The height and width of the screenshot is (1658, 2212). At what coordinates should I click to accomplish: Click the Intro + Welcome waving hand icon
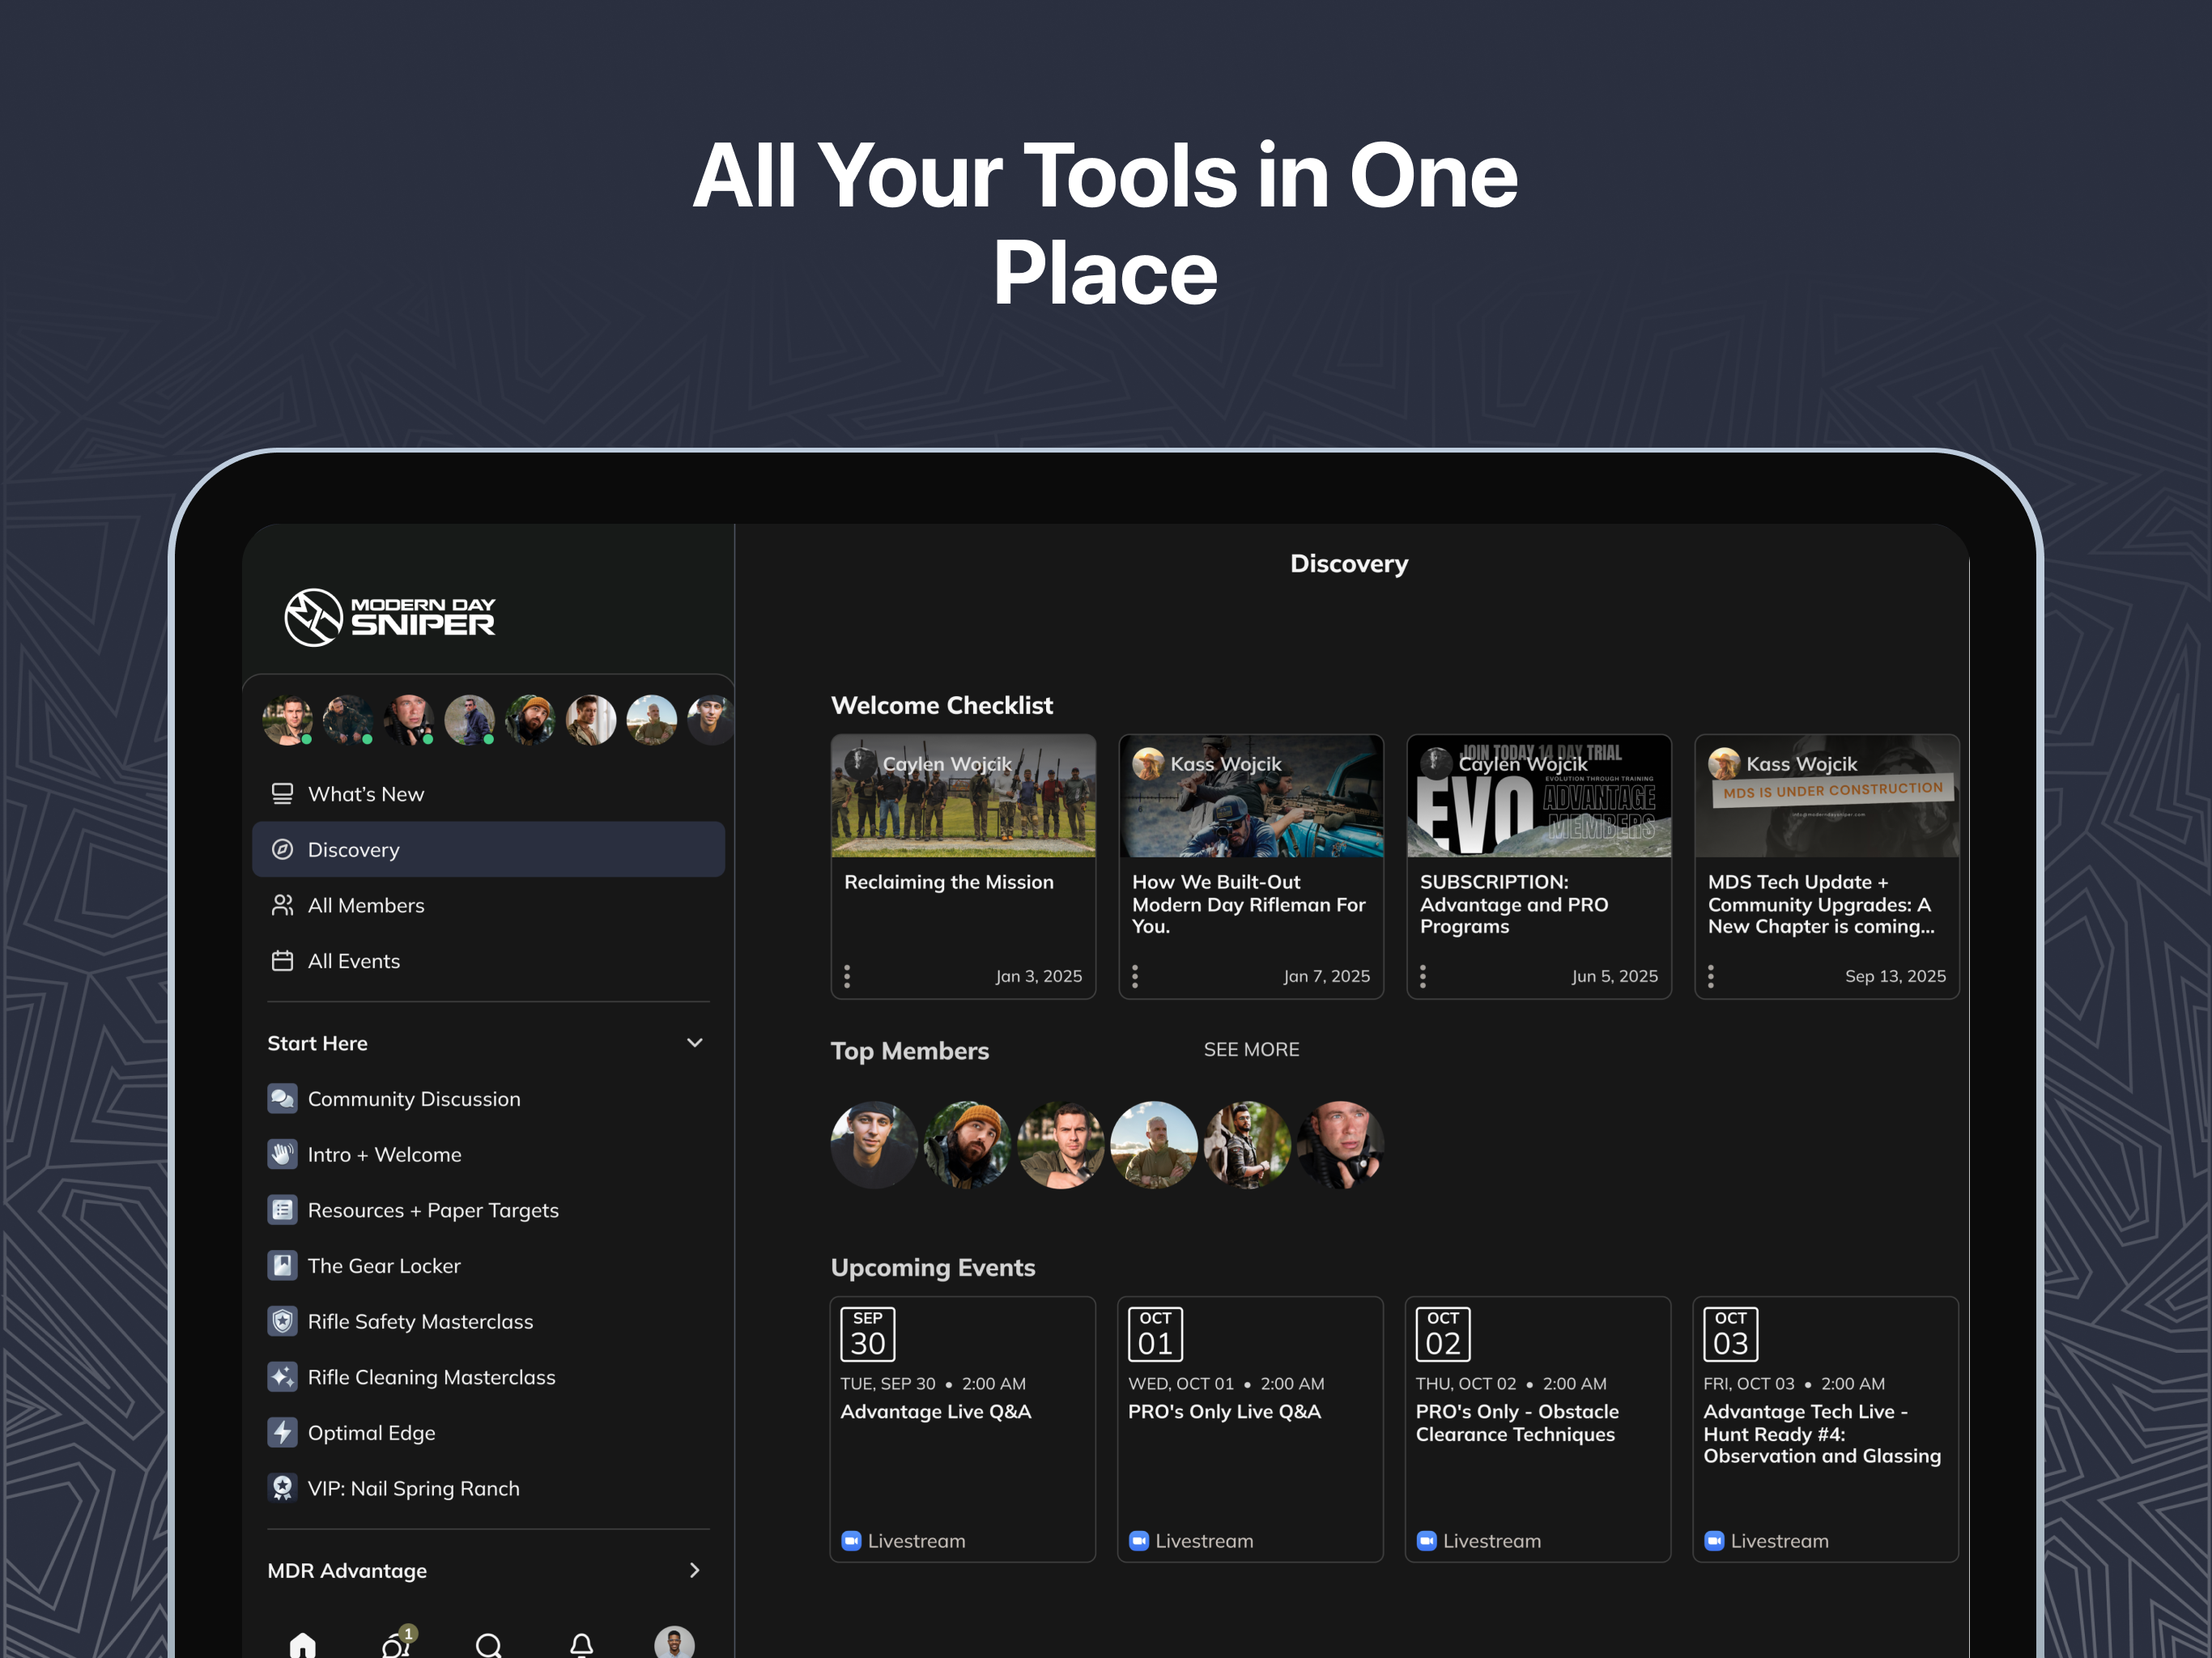[x=283, y=1155]
